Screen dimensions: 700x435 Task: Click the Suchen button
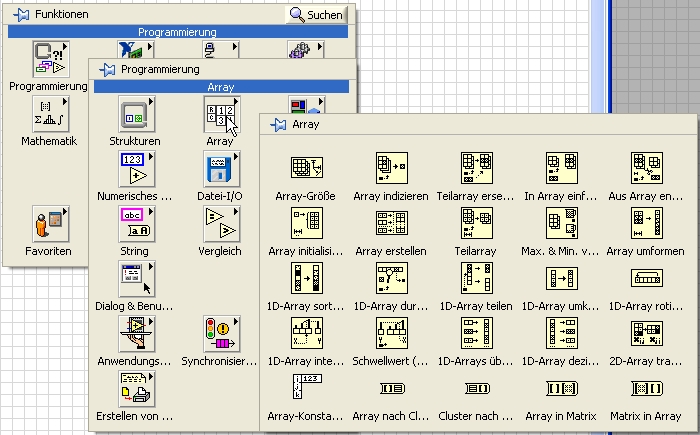click(316, 15)
